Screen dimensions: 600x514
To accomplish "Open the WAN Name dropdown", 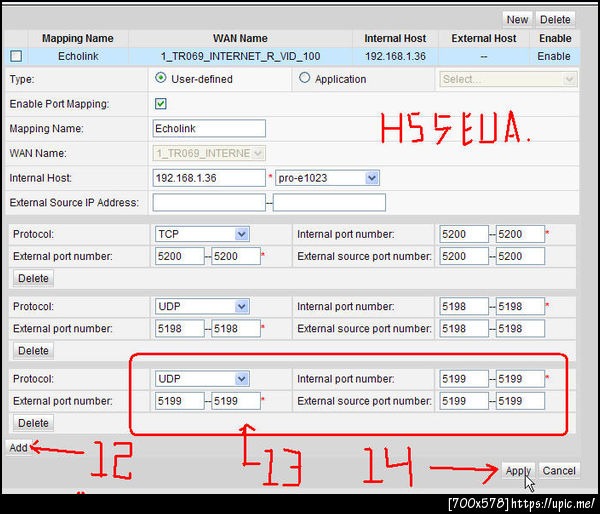I will pos(209,153).
